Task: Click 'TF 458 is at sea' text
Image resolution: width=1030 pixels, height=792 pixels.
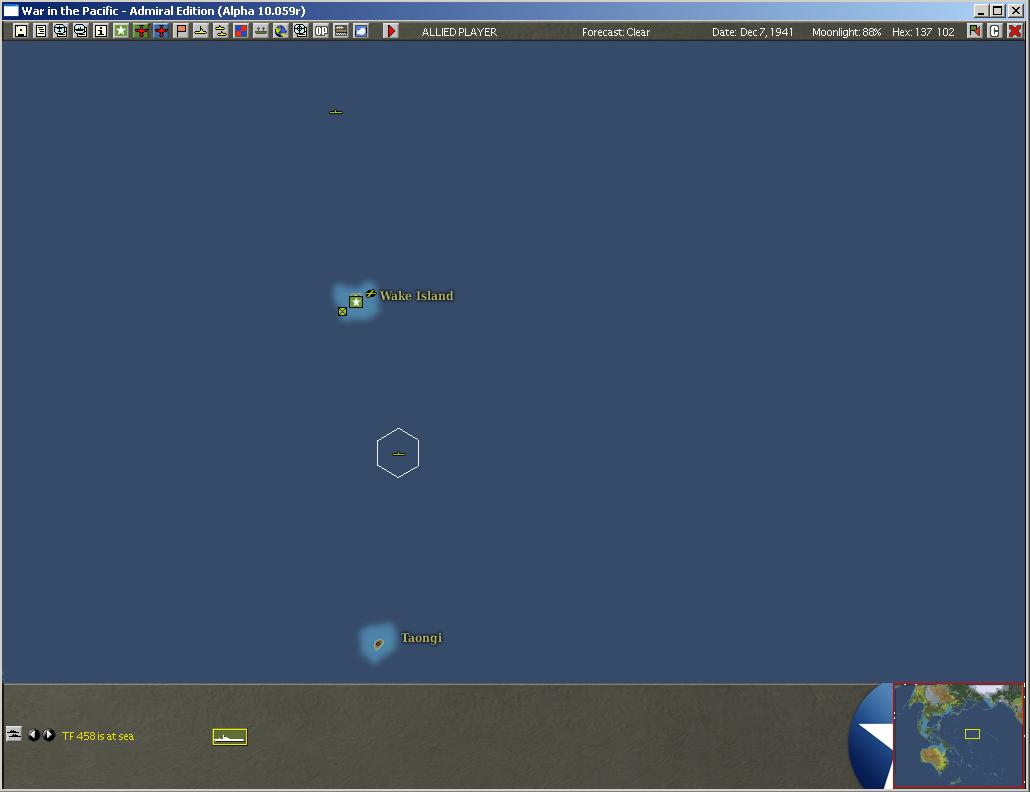Action: coord(98,736)
